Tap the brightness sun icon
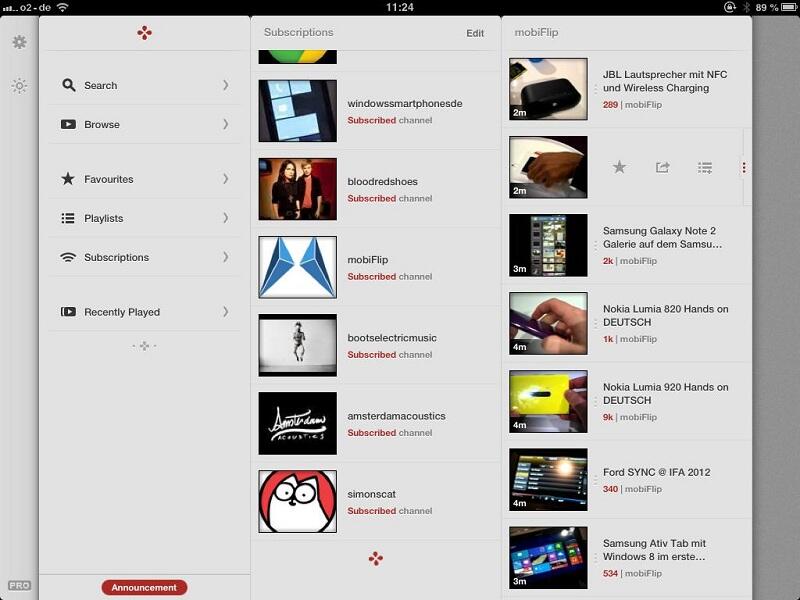800x600 pixels. coord(19,86)
